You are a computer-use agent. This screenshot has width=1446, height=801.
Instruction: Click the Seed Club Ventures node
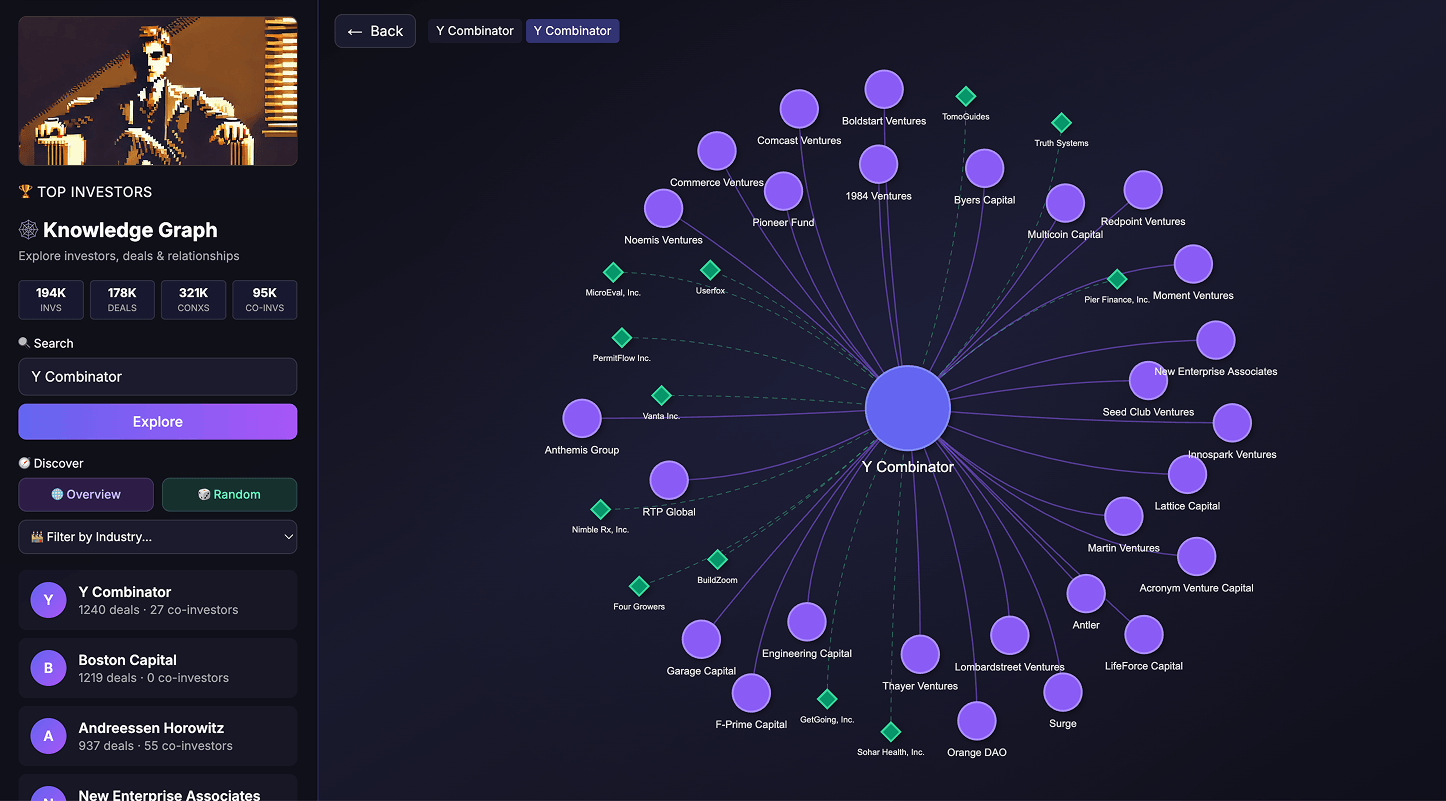point(1148,380)
